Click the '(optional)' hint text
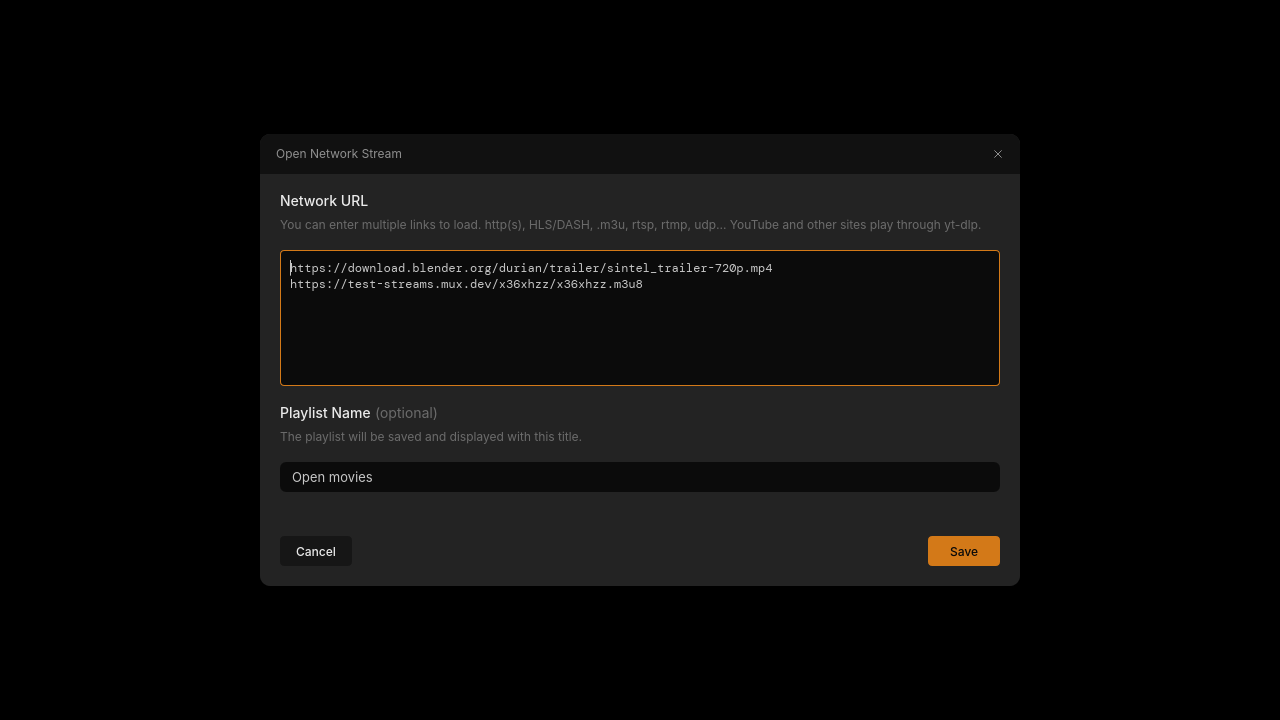The image size is (1280, 720). click(x=406, y=413)
